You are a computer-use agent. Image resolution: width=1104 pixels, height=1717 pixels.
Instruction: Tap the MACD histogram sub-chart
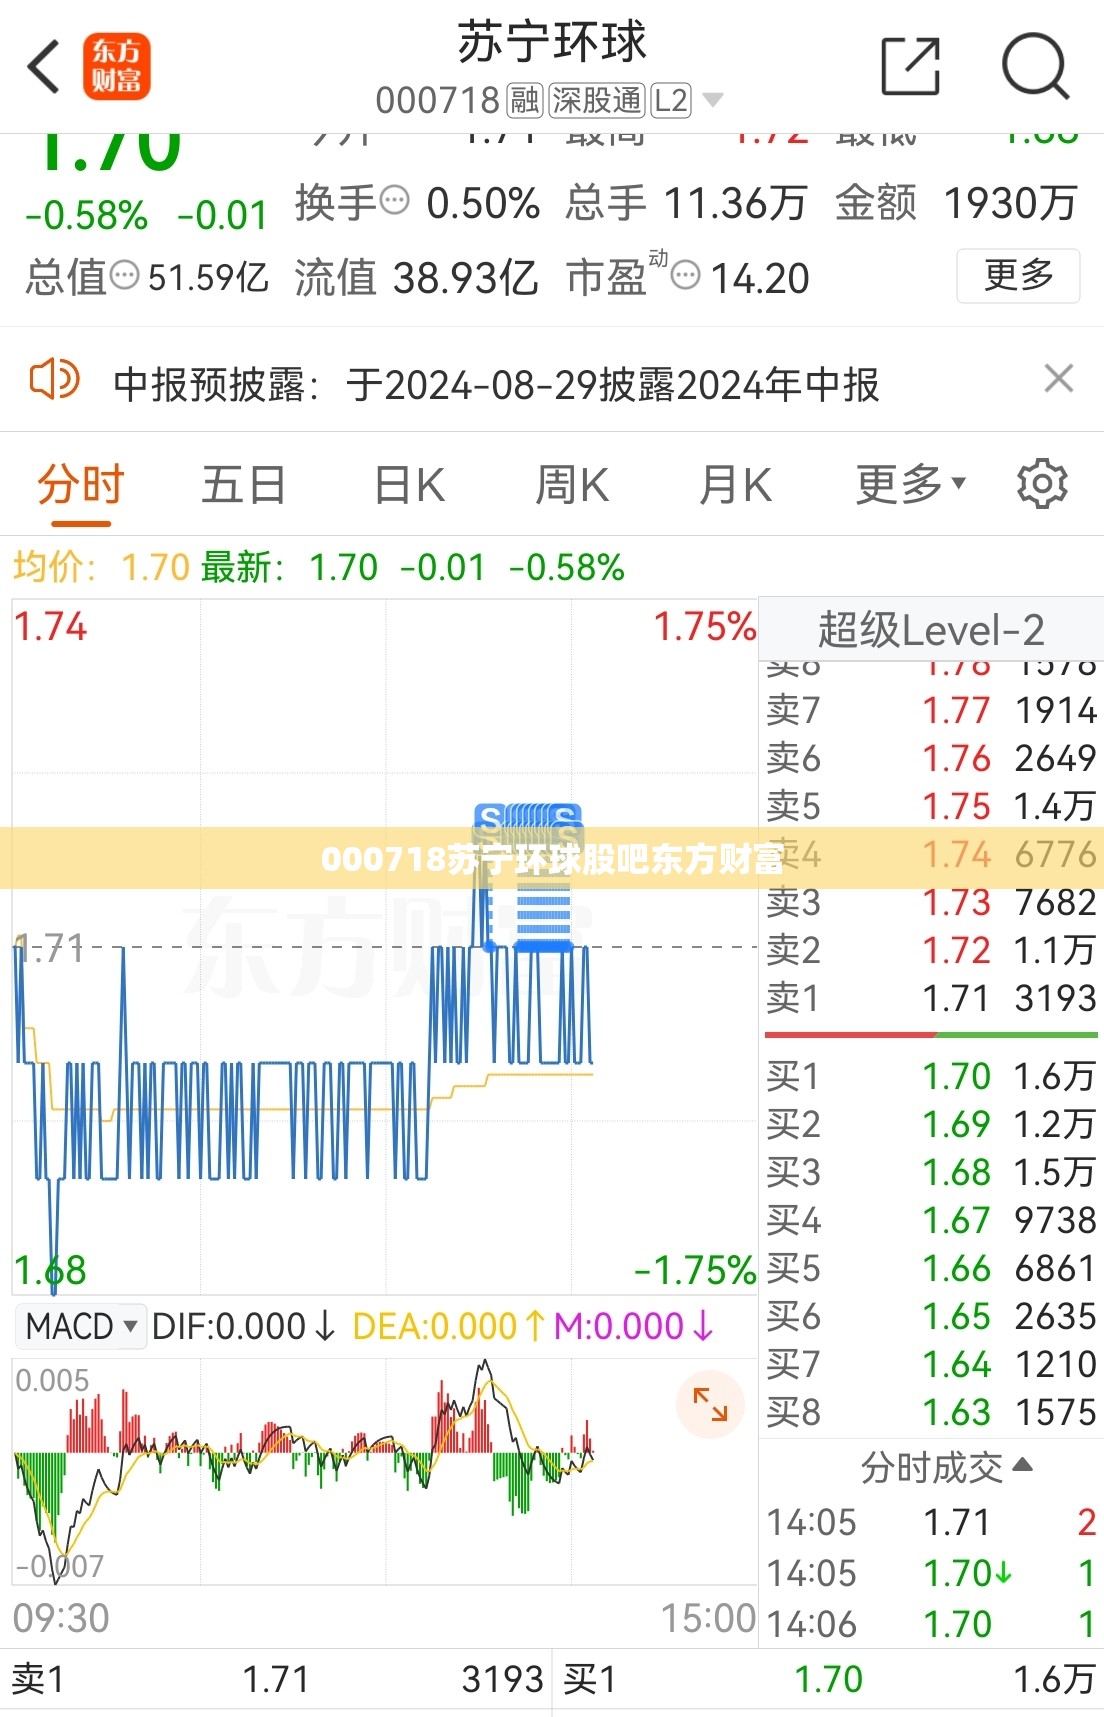(384, 1470)
